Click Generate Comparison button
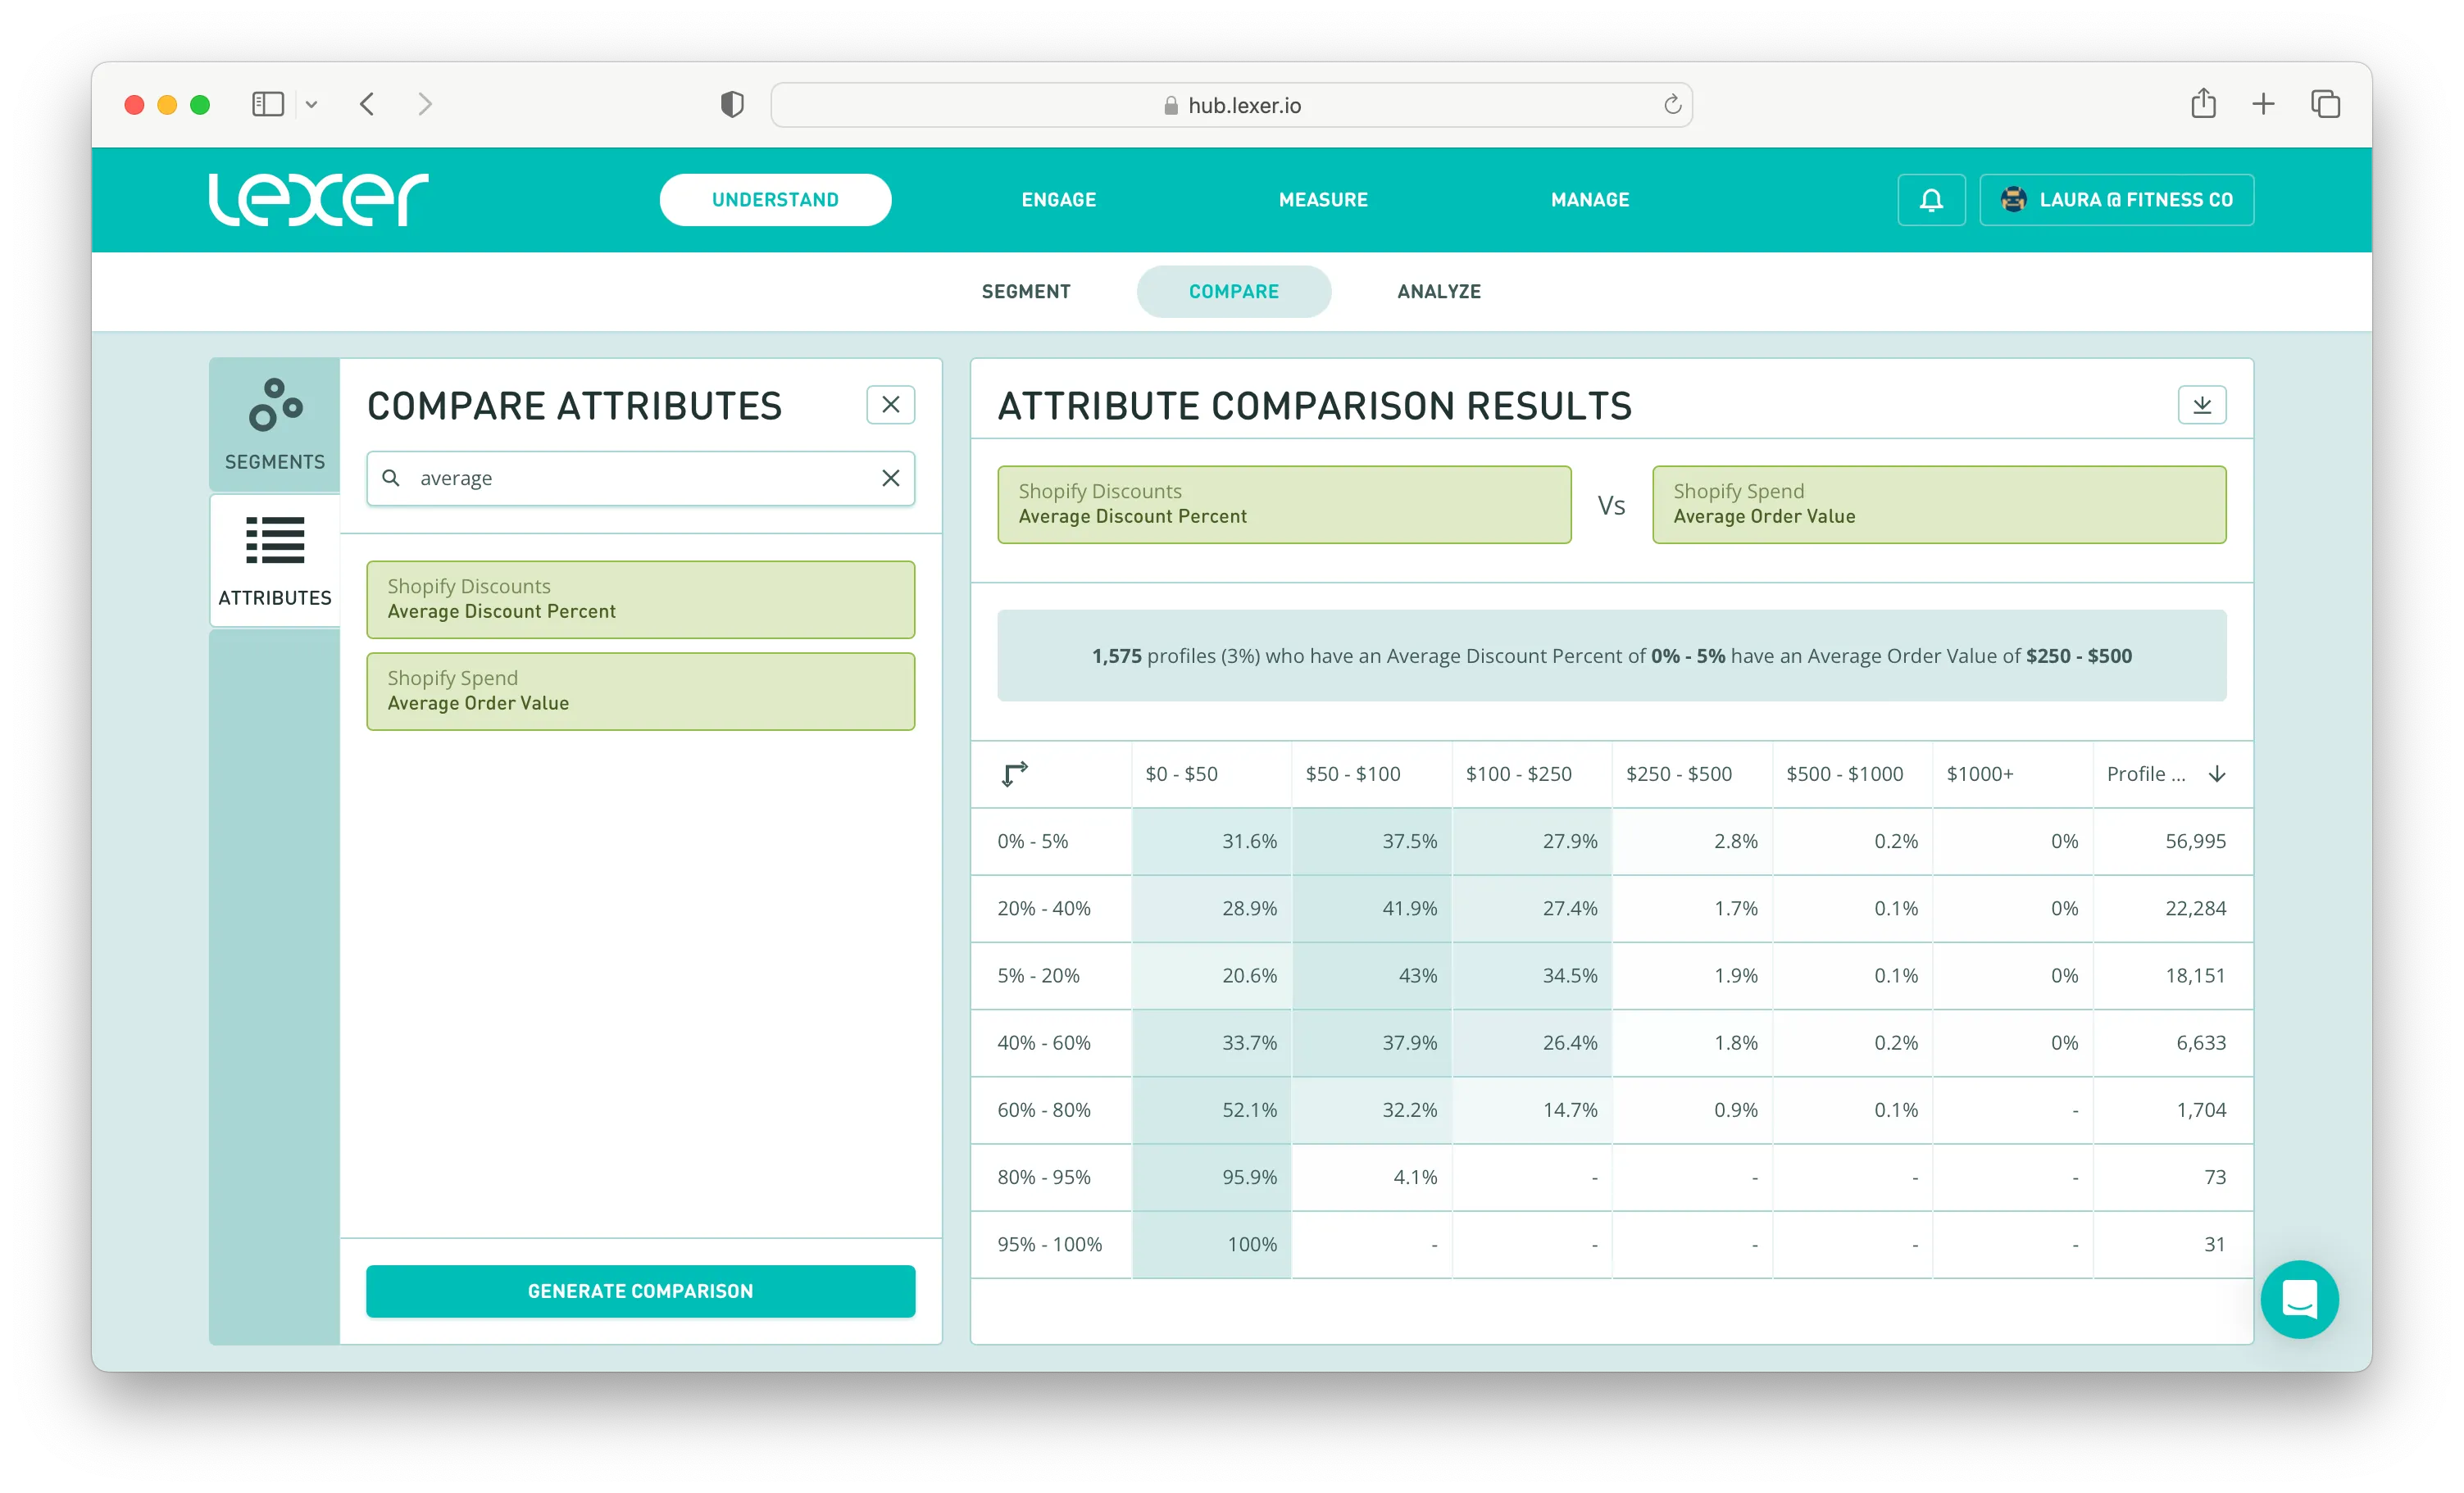2464x1493 pixels. [640, 1291]
